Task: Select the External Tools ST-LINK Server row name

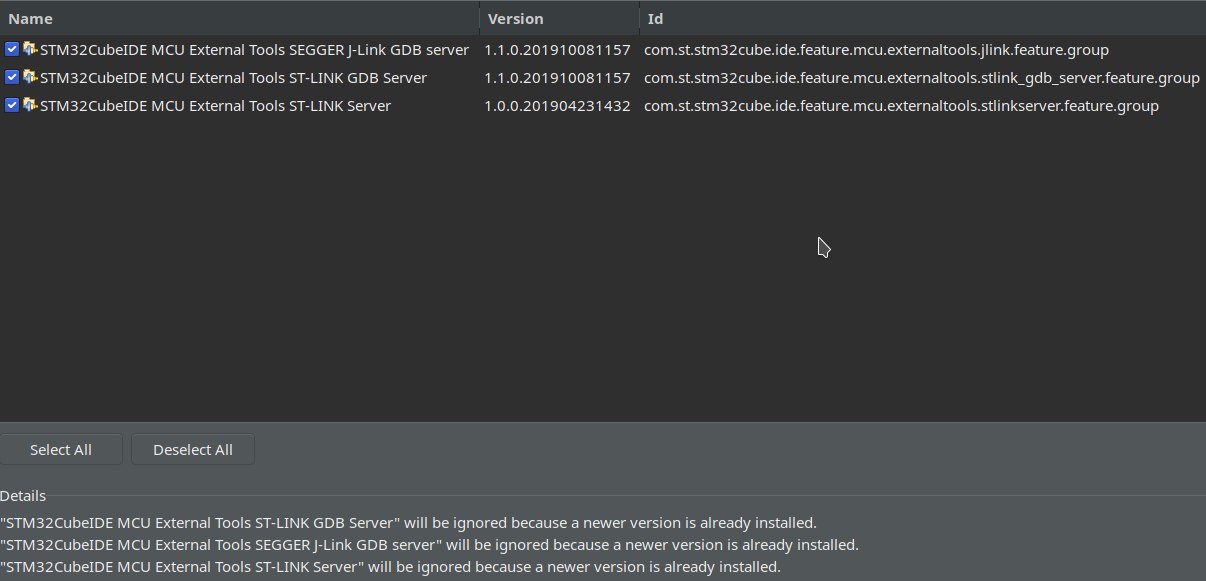Action: pyautogui.click(x=215, y=105)
